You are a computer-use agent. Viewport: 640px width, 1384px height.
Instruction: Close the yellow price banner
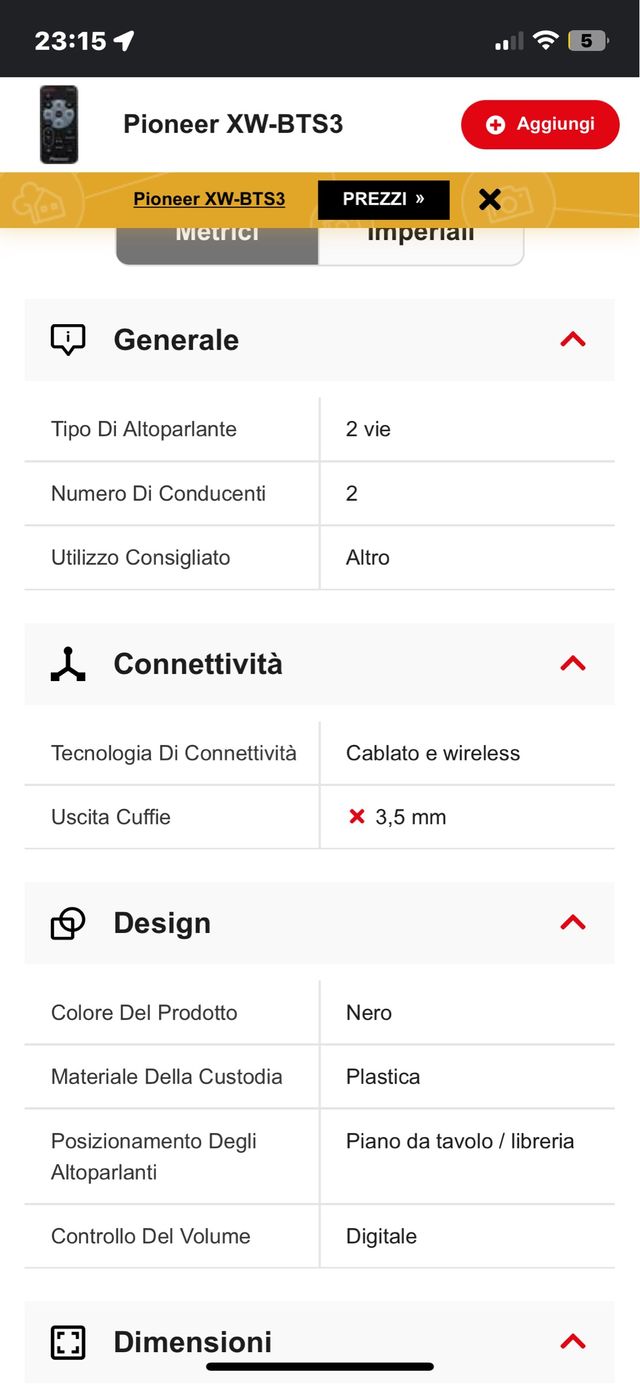tap(489, 199)
